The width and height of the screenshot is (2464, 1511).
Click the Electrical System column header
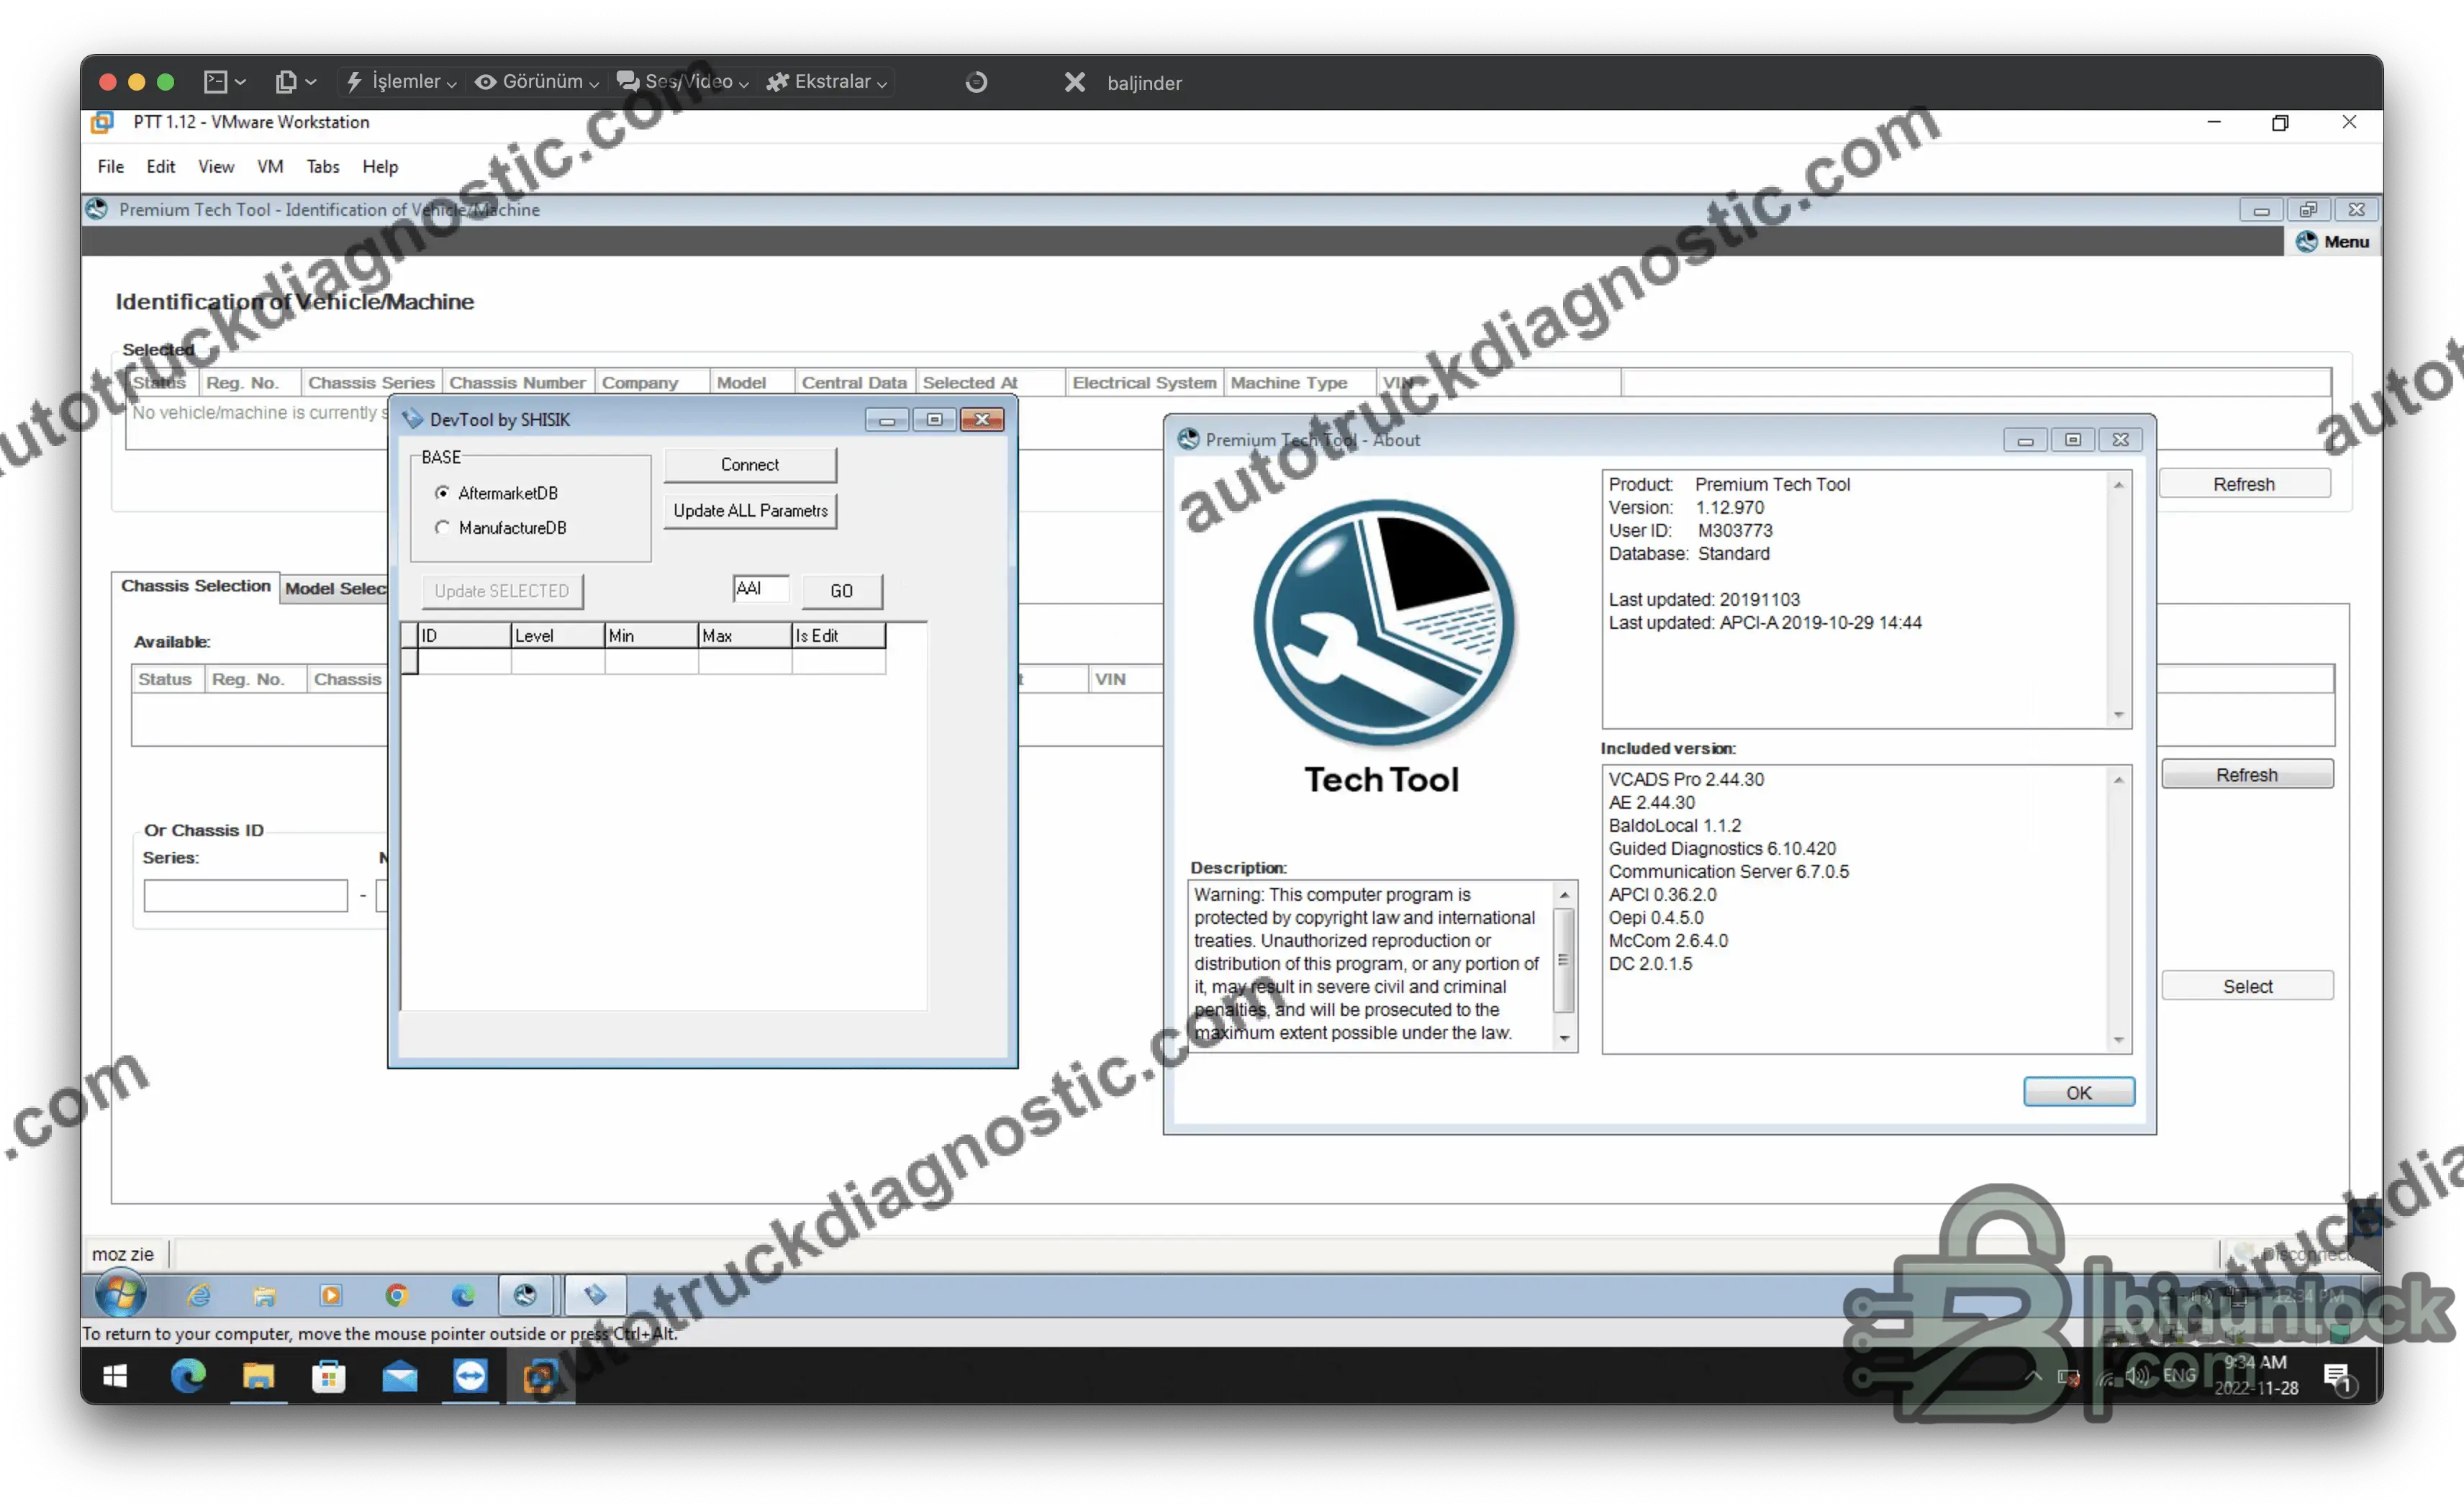click(x=1144, y=382)
